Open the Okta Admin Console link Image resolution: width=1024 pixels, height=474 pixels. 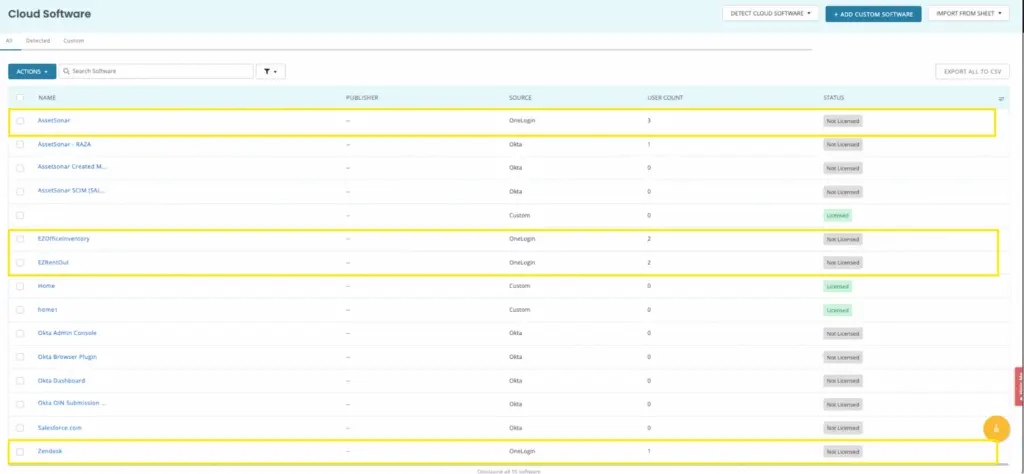coord(67,333)
